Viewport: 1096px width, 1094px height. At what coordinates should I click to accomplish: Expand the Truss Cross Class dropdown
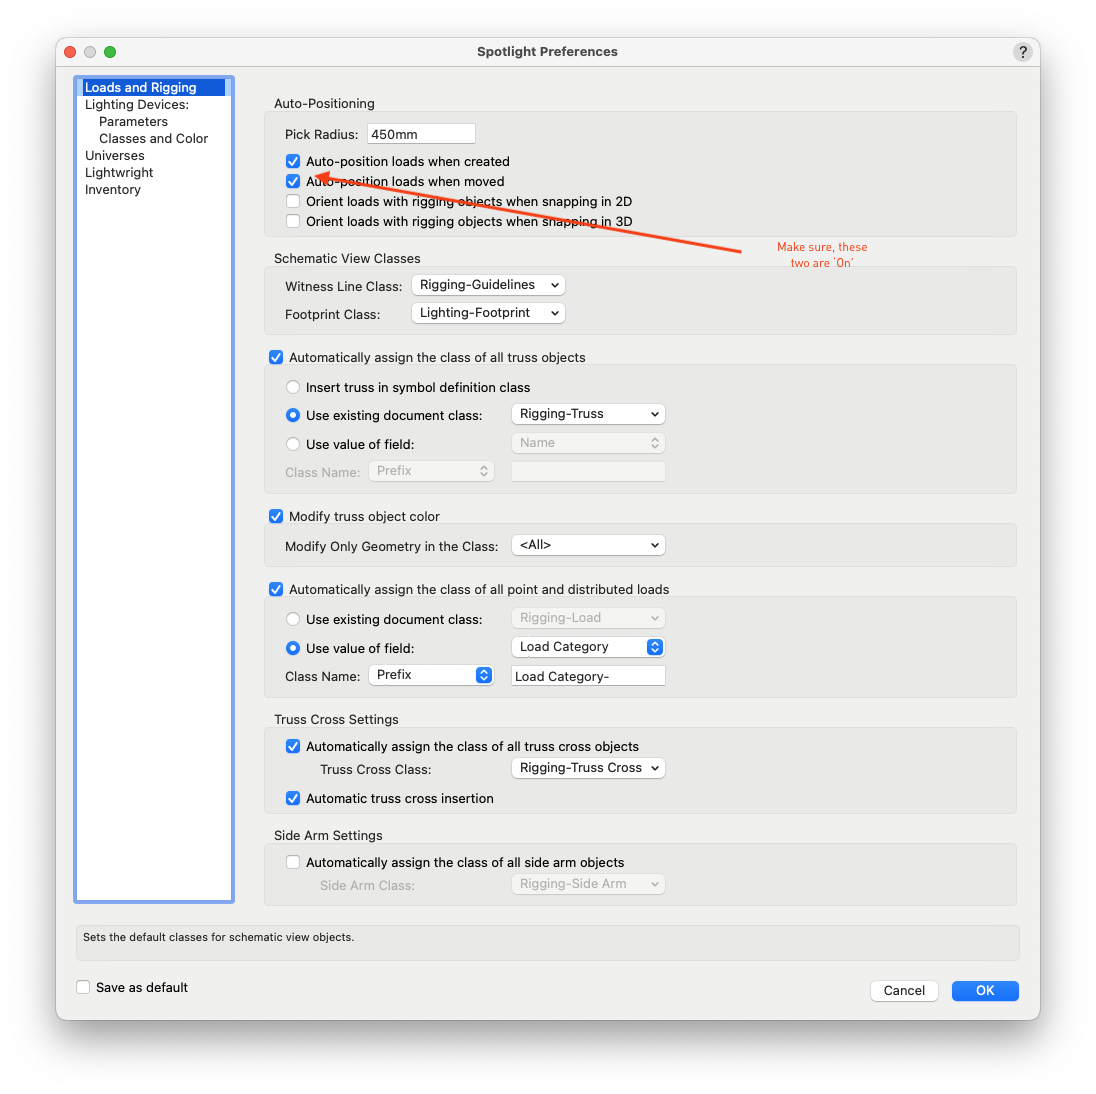(587, 768)
